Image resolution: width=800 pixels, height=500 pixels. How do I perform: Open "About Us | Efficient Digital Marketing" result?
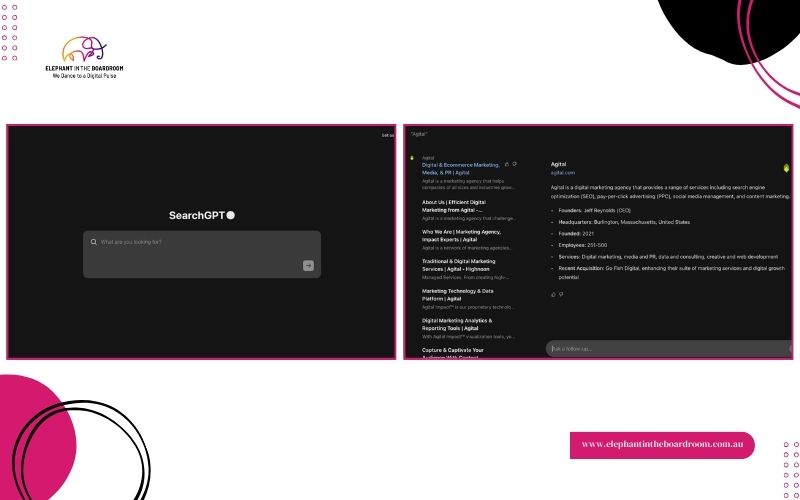(x=454, y=206)
